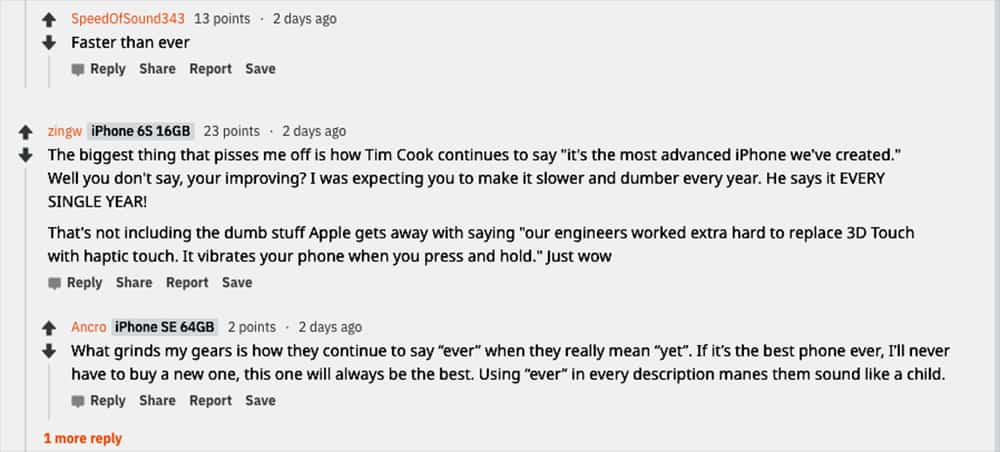This screenshot has height=452, width=1000.
Task: Share Ancro's comment
Action: [x=157, y=401]
